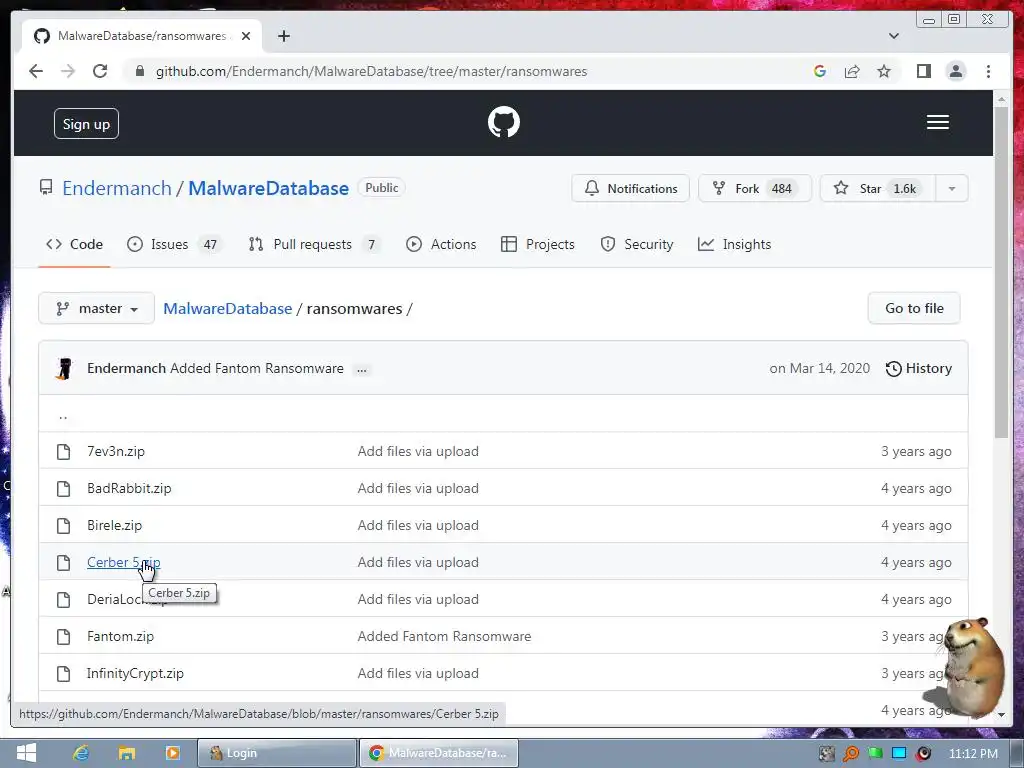The width and height of the screenshot is (1024, 768).
Task: Go back with the browser back arrow
Action: coord(36,71)
